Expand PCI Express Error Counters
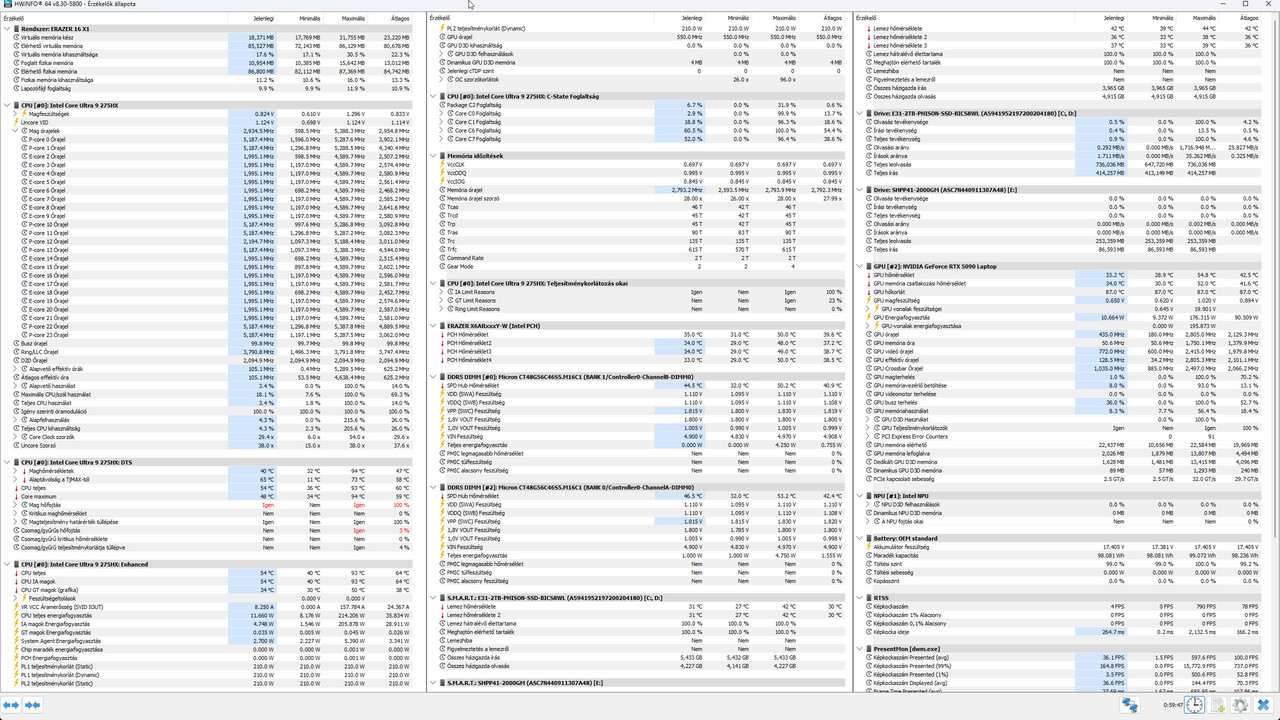 869,437
